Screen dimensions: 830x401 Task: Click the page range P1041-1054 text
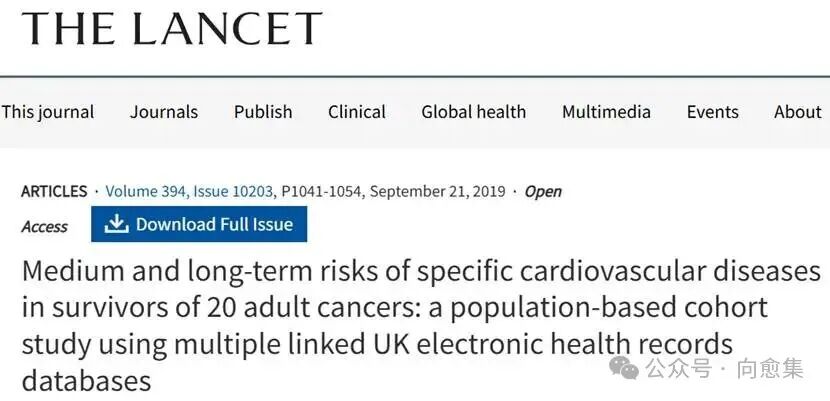tap(322, 191)
